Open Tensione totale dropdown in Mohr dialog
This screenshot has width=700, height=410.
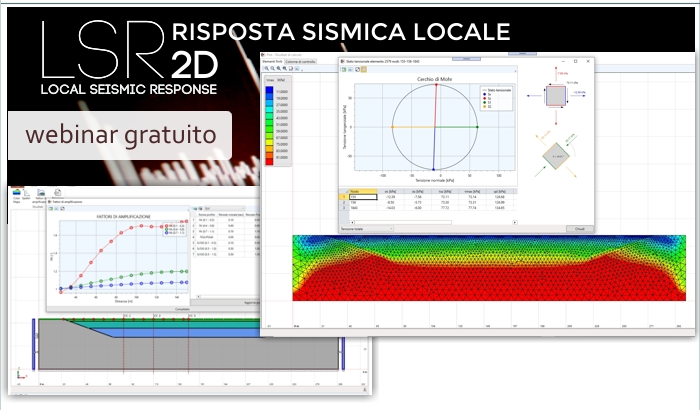click(x=367, y=229)
